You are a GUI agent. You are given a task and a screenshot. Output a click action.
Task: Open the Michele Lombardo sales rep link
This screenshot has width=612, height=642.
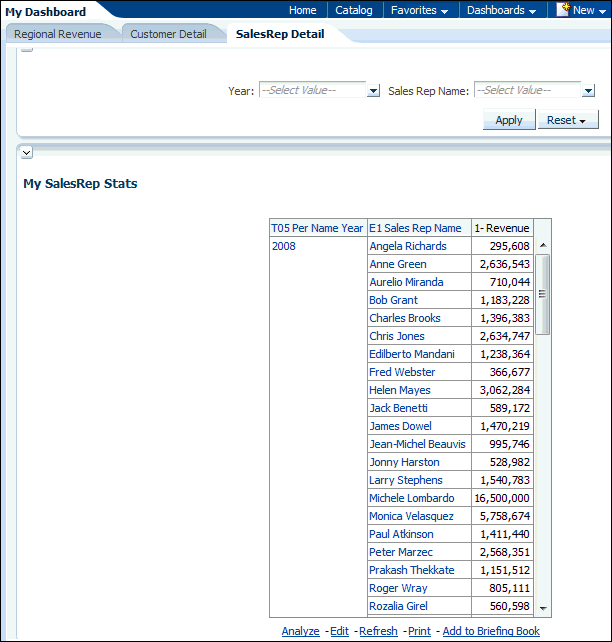pos(411,498)
